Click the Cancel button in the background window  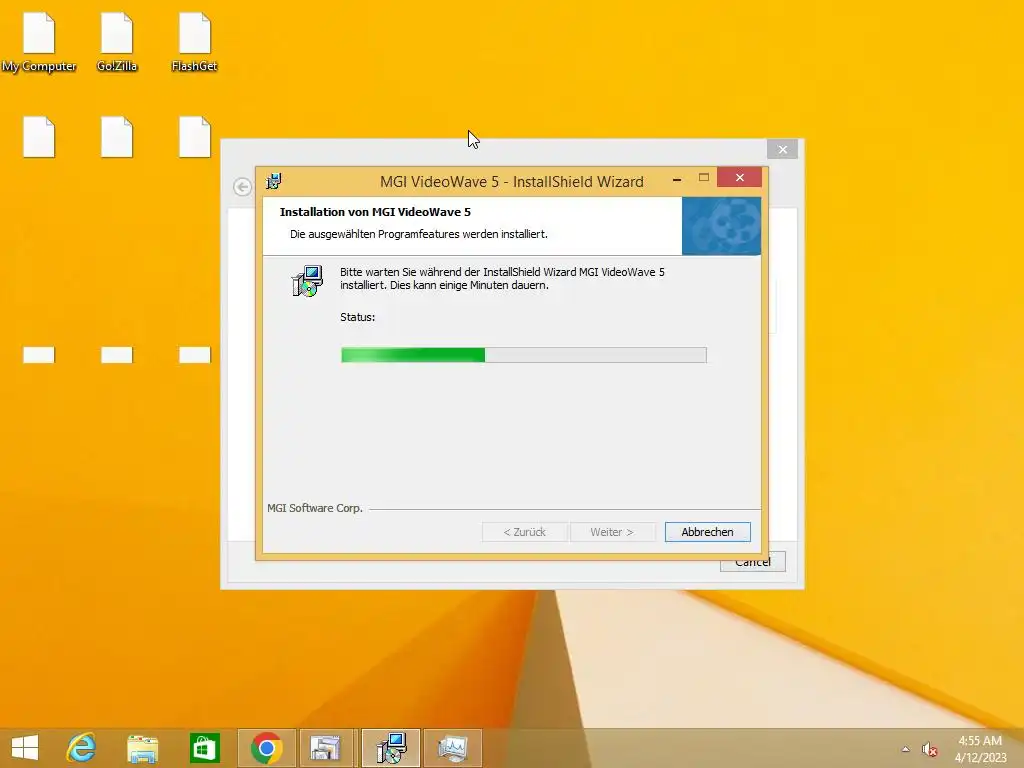point(752,562)
